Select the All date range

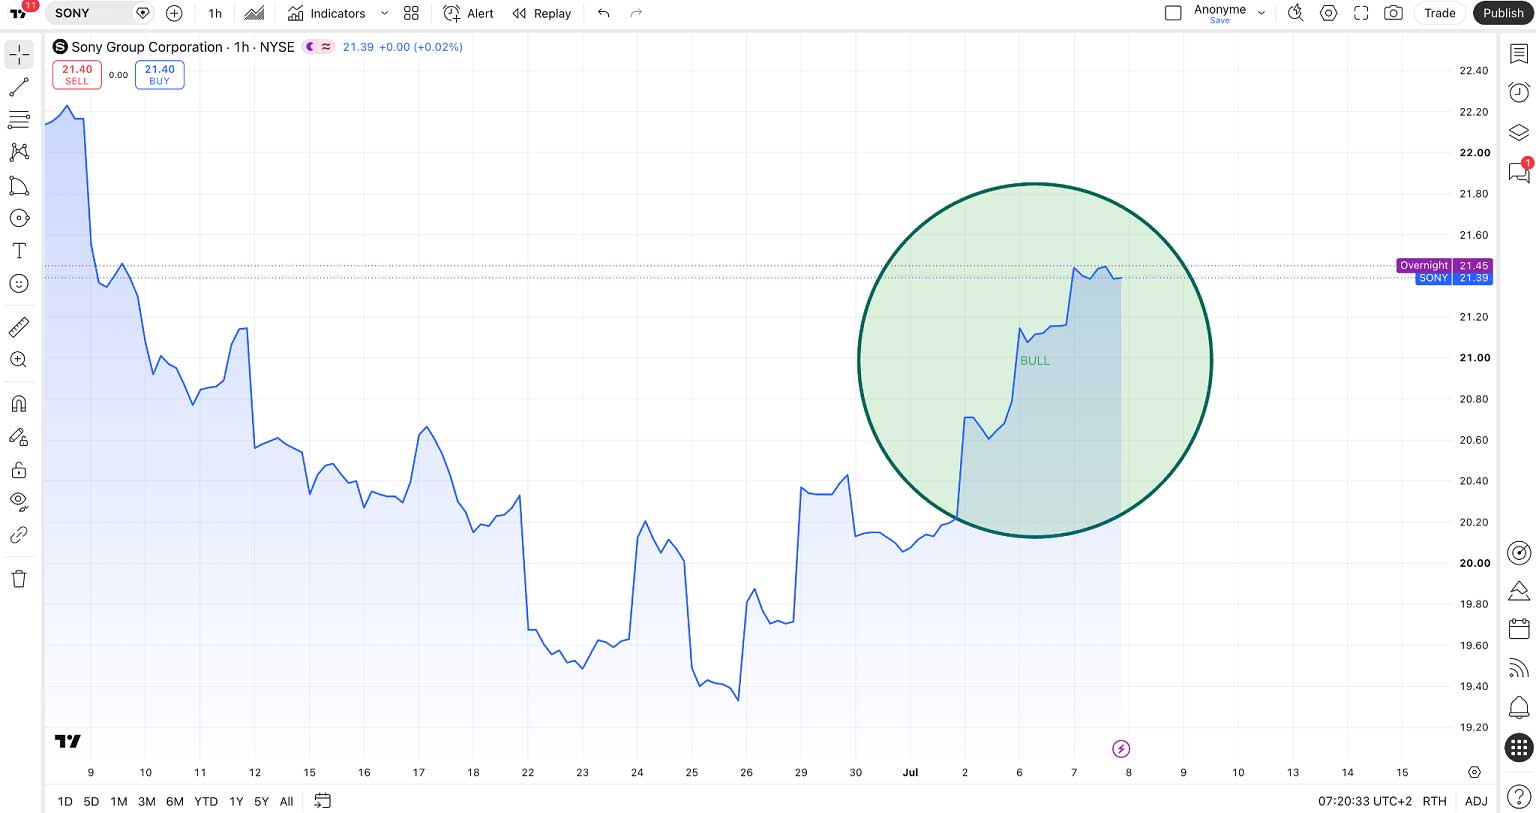point(287,801)
